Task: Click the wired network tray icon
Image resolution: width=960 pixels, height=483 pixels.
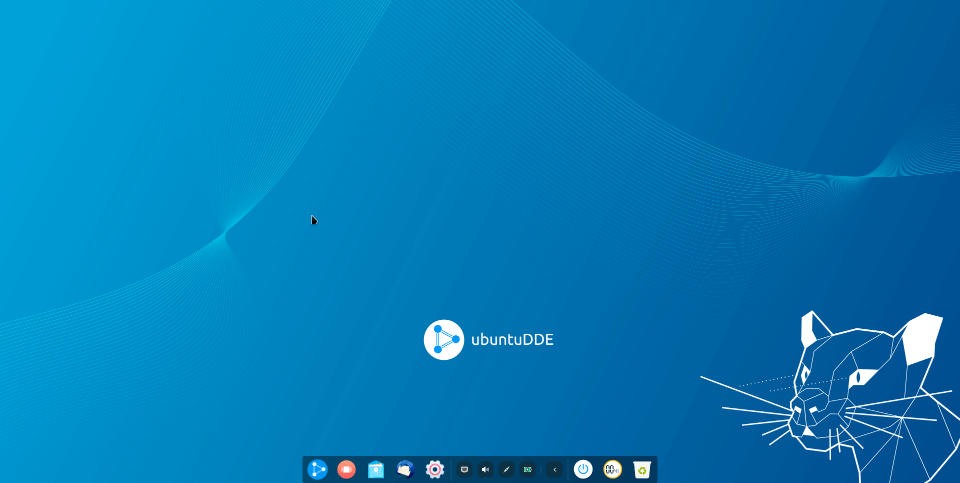Action: coord(464,470)
